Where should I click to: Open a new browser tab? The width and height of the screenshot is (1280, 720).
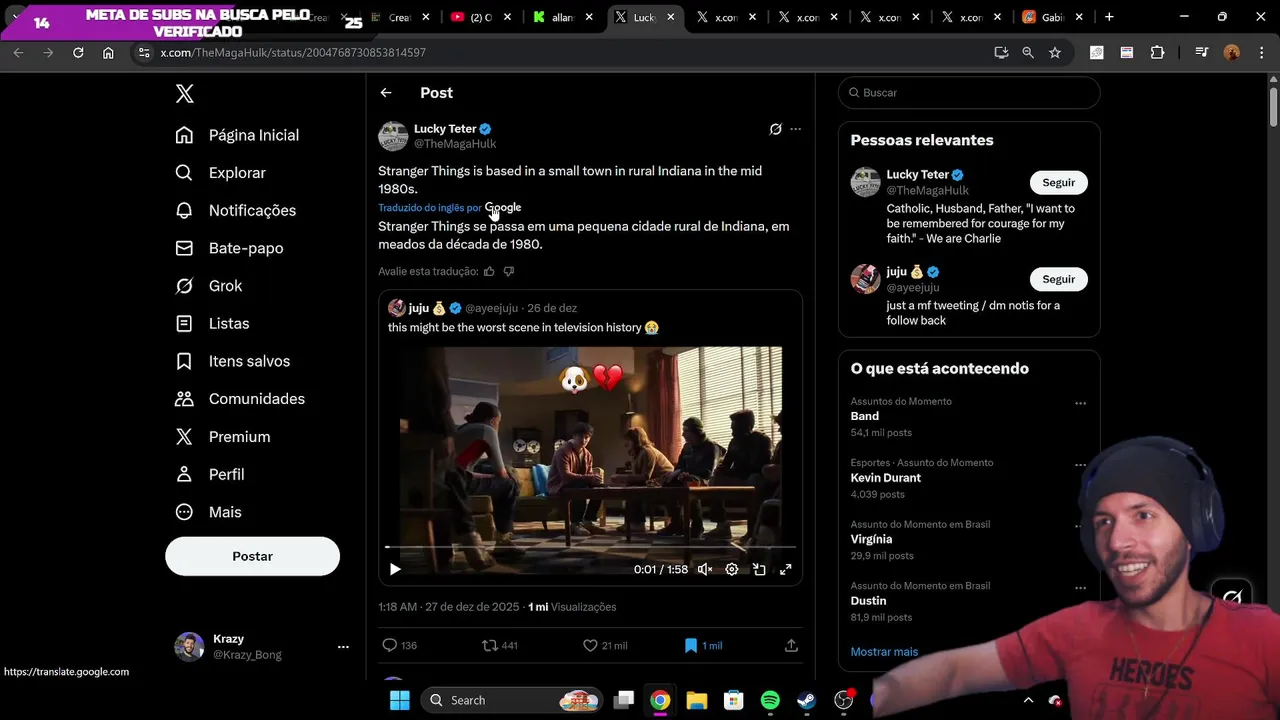coord(1109,17)
